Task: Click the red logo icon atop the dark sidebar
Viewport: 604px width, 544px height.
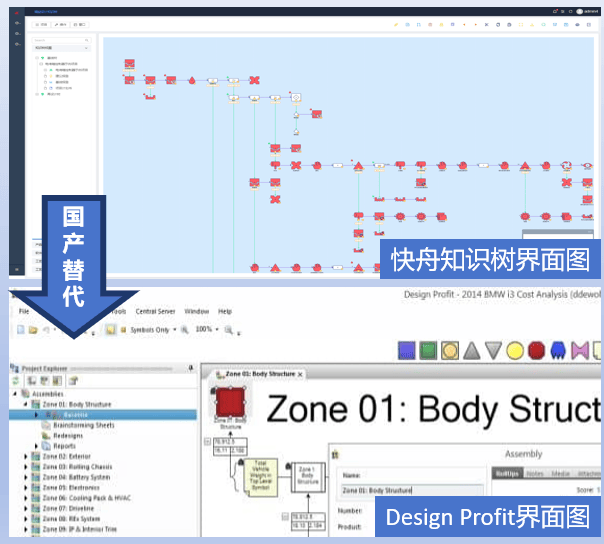Action: 17,13
